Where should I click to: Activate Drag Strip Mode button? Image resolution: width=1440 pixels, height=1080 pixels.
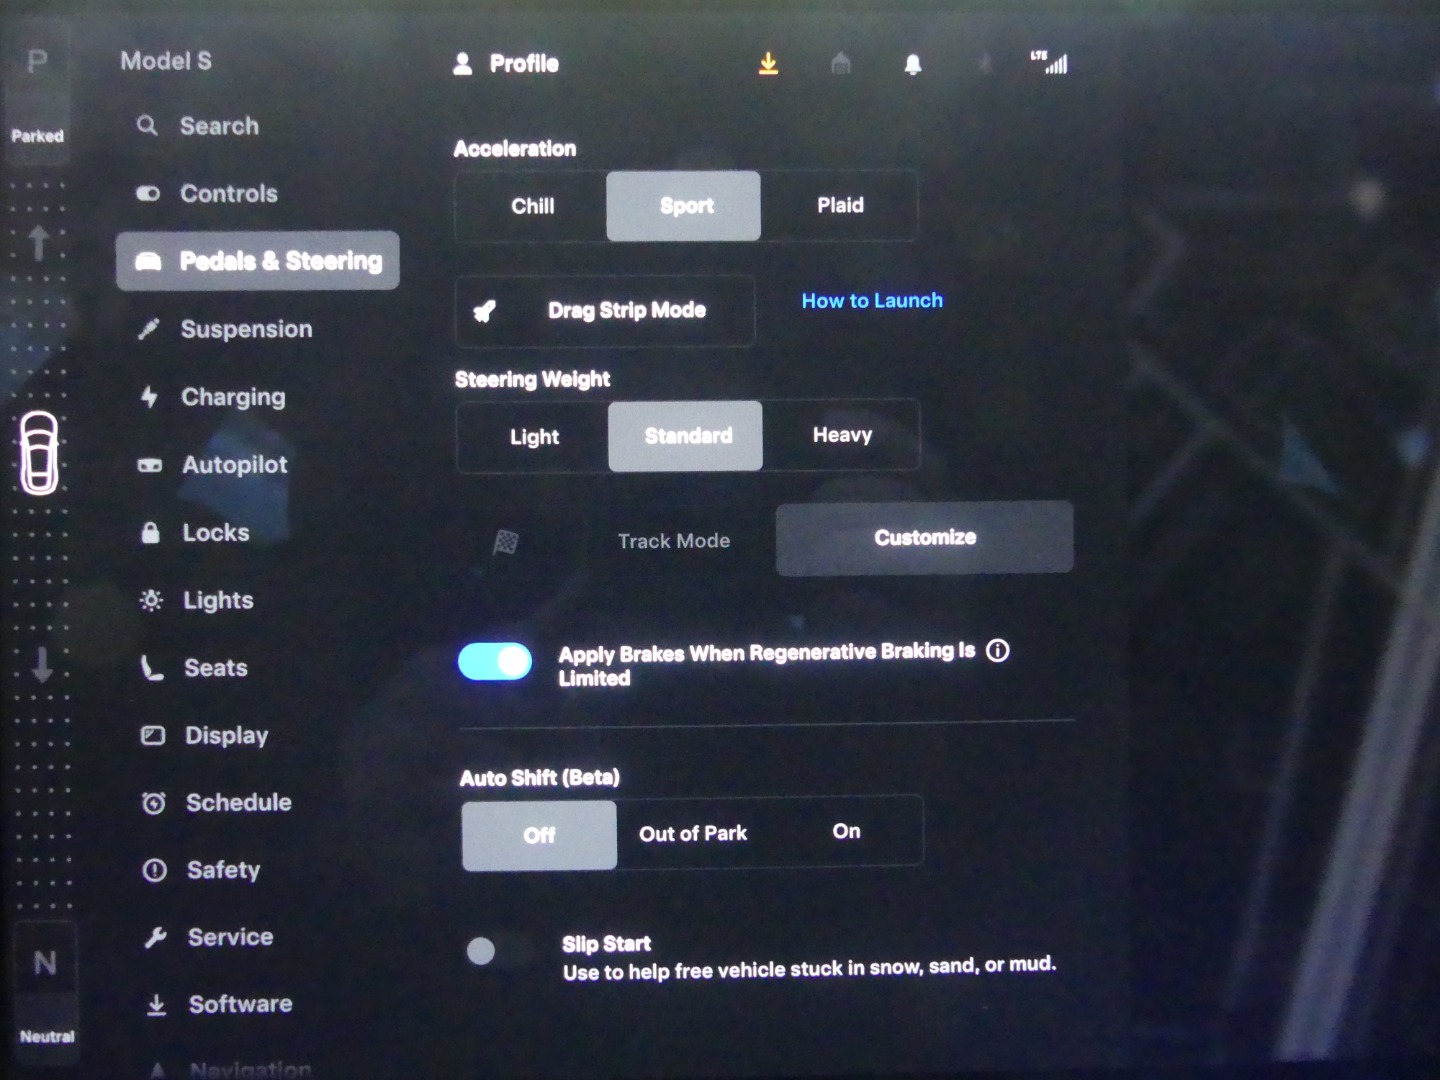click(x=605, y=311)
